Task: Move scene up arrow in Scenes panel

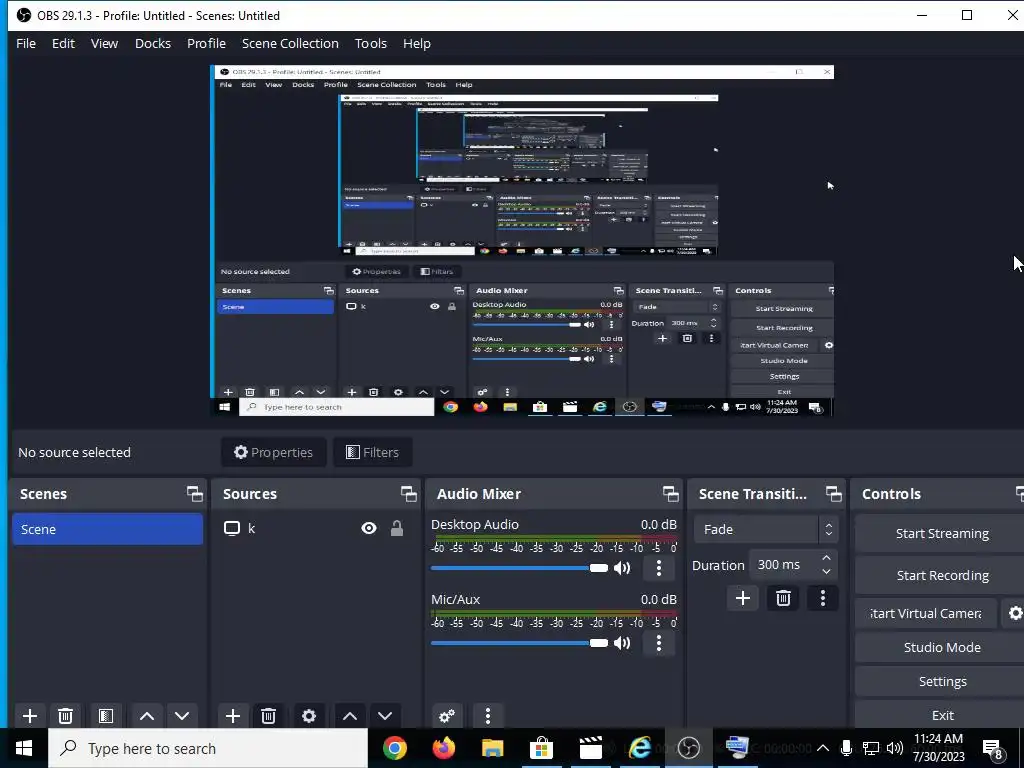Action: (147, 716)
